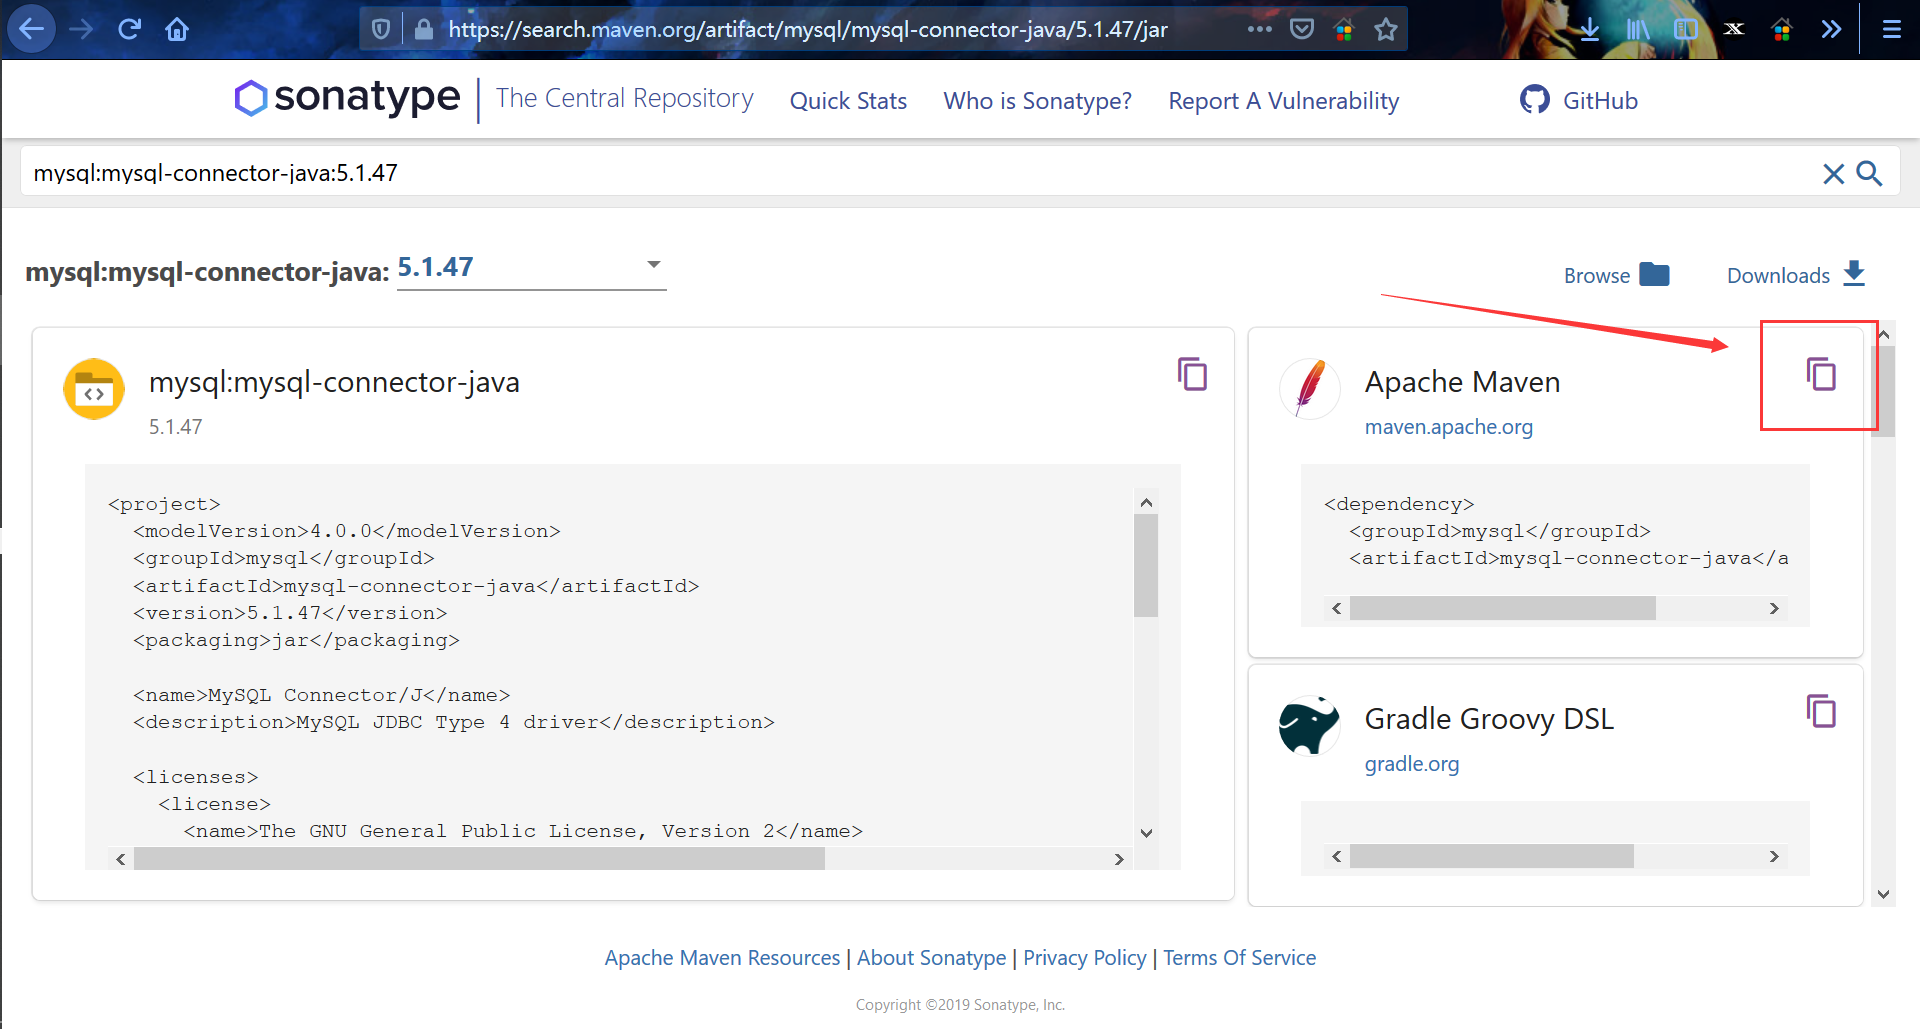
Task: Click Maven snippet scroll left arrow
Action: click(1336, 608)
